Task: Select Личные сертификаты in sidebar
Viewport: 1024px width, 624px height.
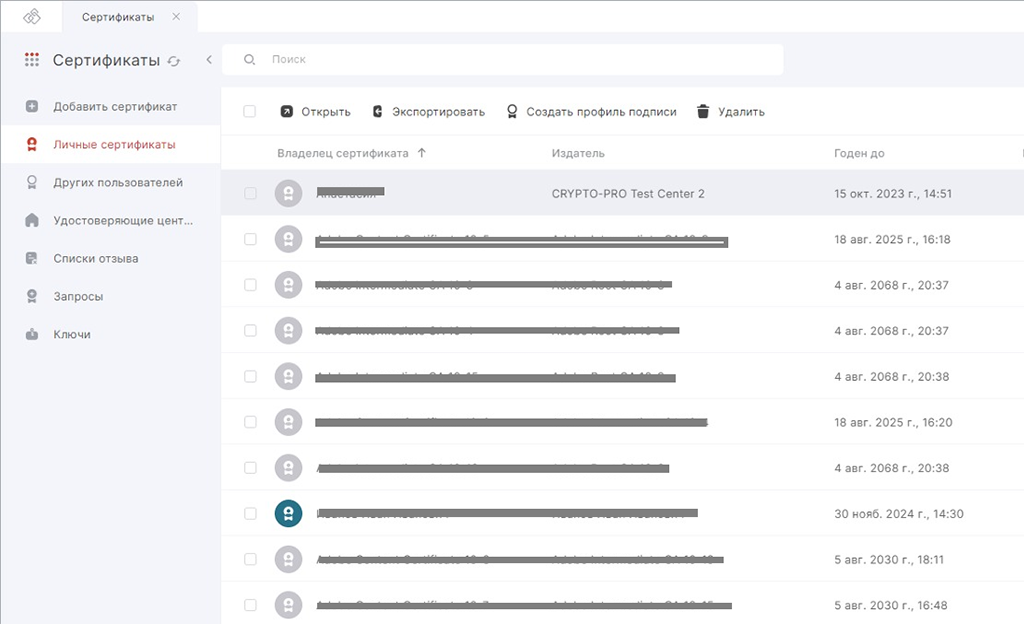Action: click(x=114, y=144)
